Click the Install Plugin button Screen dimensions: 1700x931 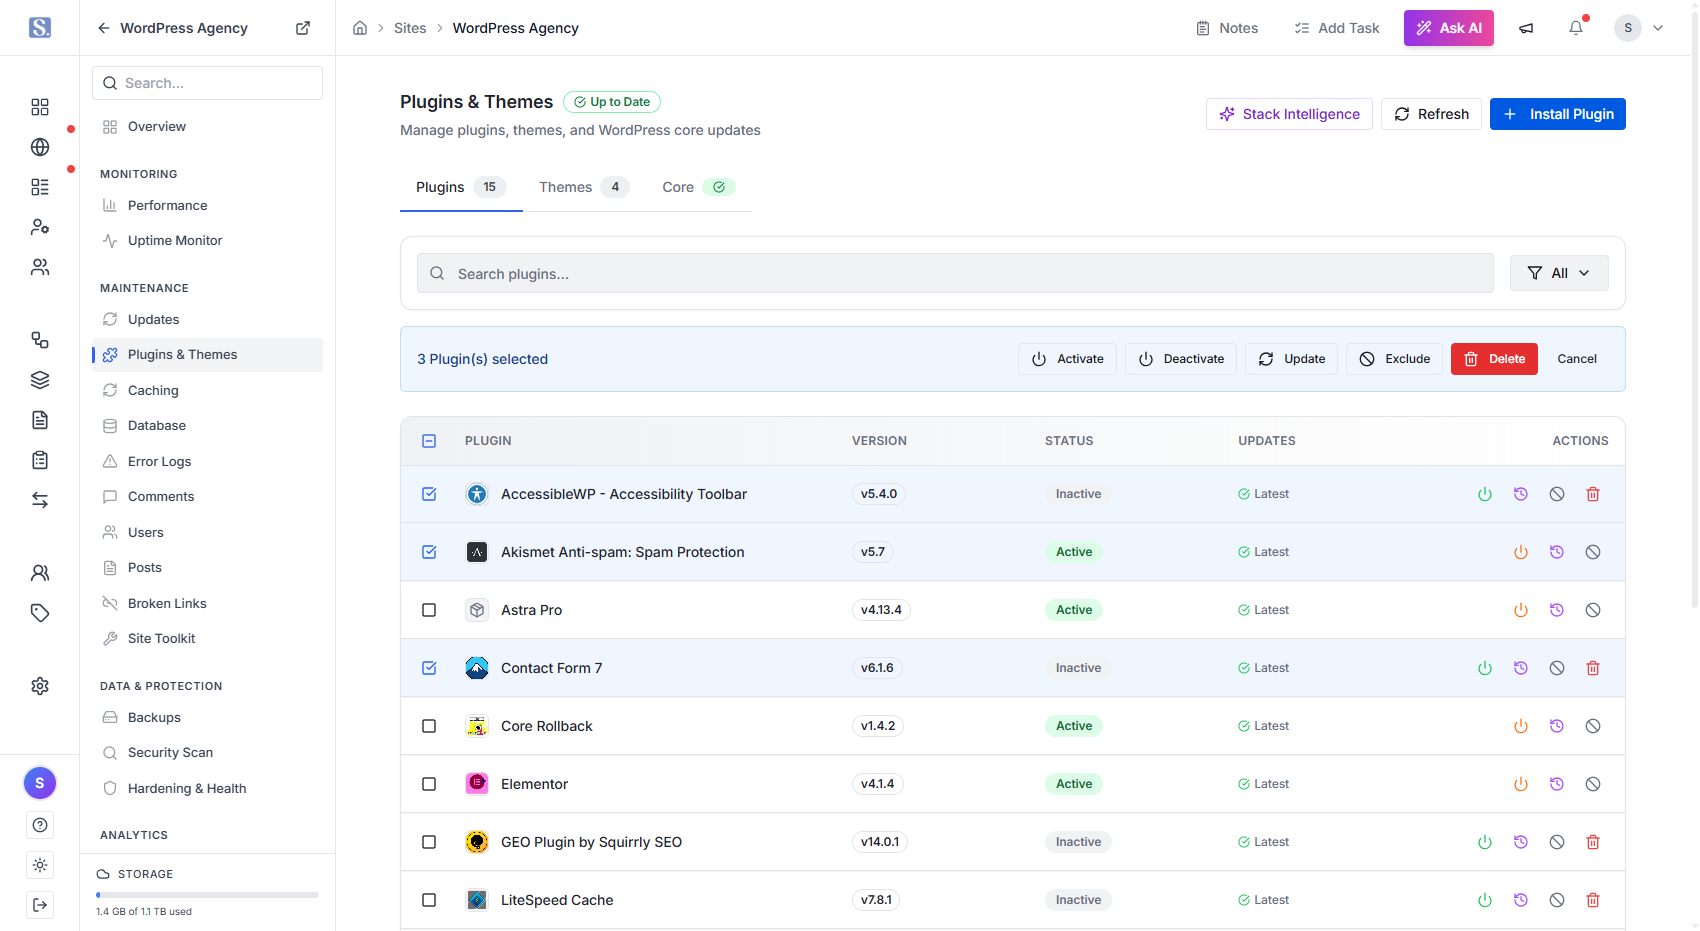1557,114
